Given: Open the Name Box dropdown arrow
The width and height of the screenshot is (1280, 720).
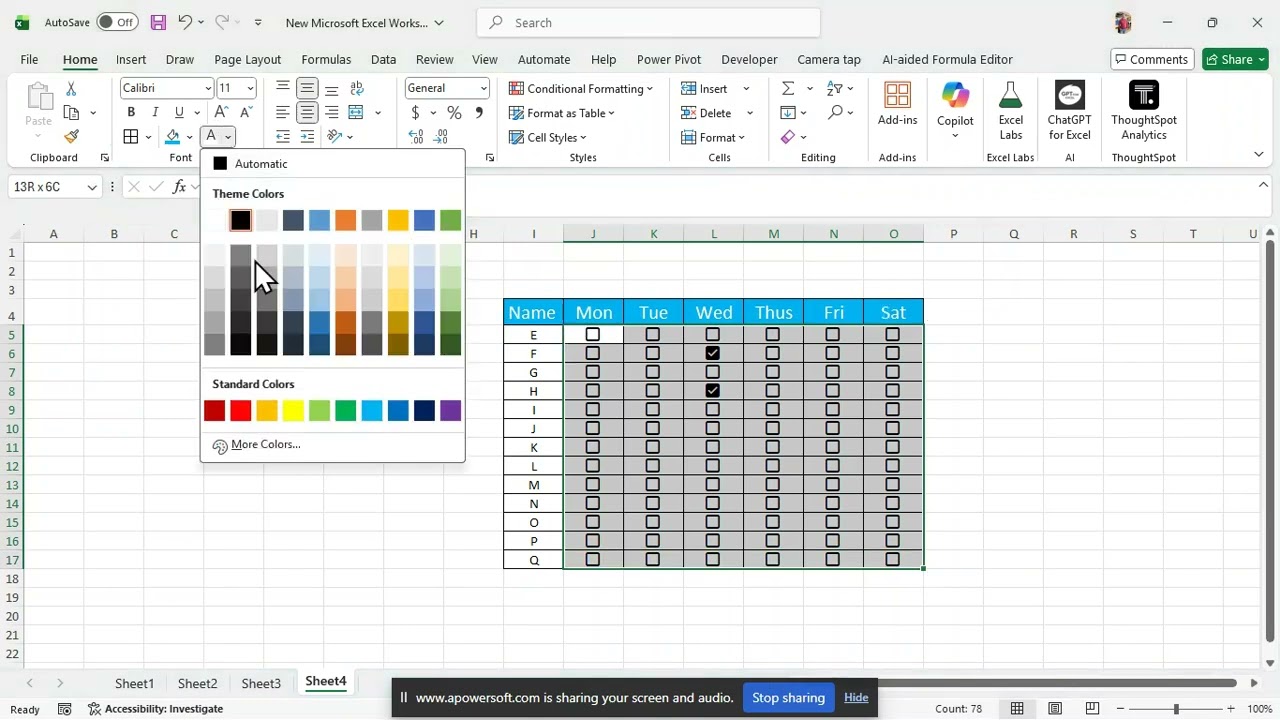Looking at the screenshot, I should [92, 187].
